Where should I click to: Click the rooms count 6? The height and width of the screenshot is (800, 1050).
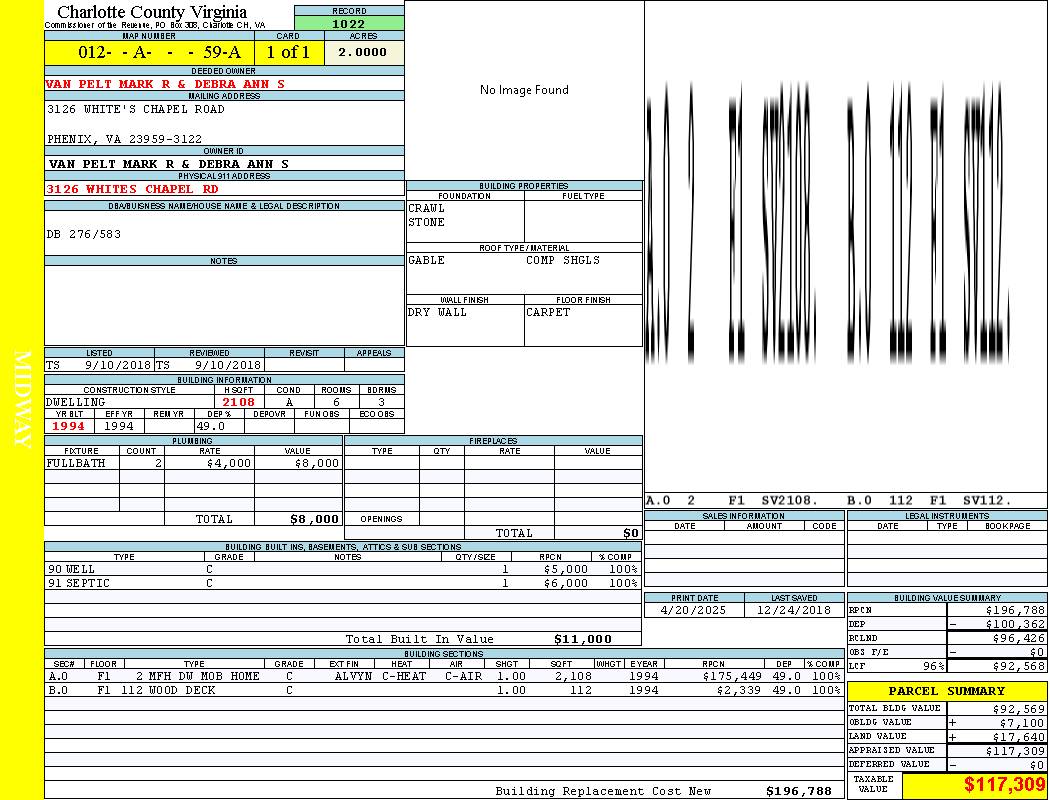pyautogui.click(x=336, y=402)
